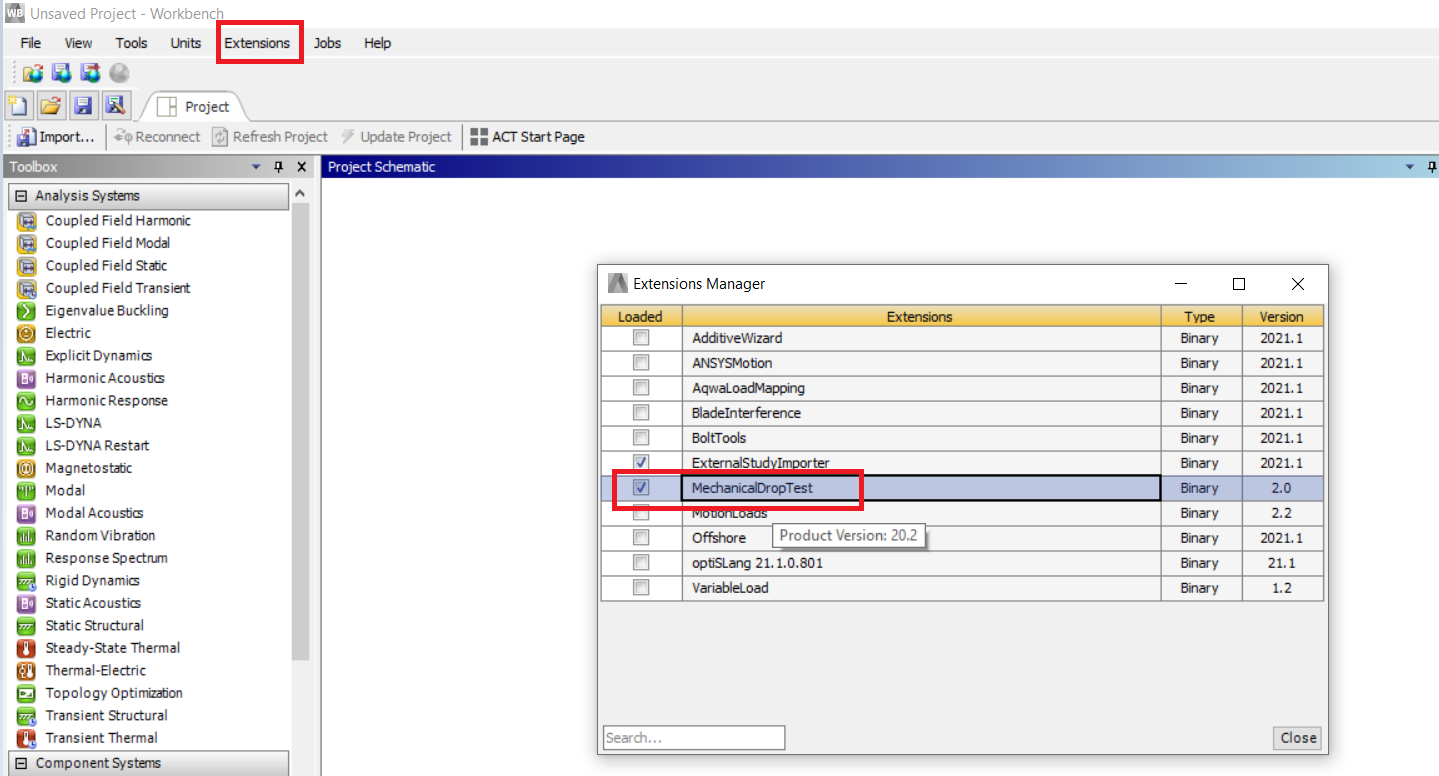Open the Help menu
Viewport: 1439px width, 776px height.
(377, 43)
